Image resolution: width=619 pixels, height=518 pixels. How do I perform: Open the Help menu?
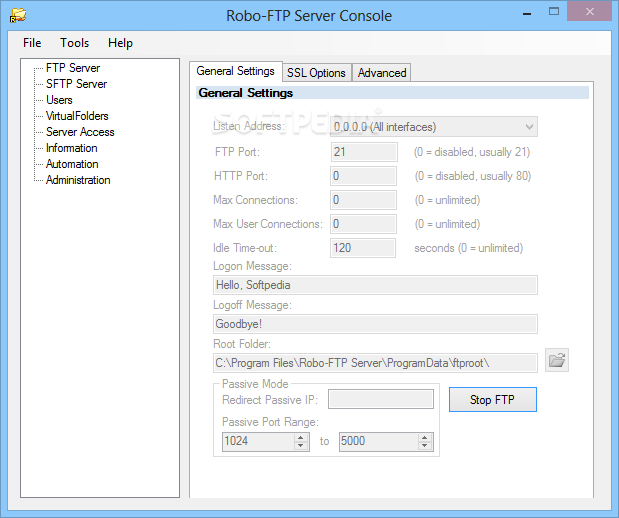pos(120,43)
